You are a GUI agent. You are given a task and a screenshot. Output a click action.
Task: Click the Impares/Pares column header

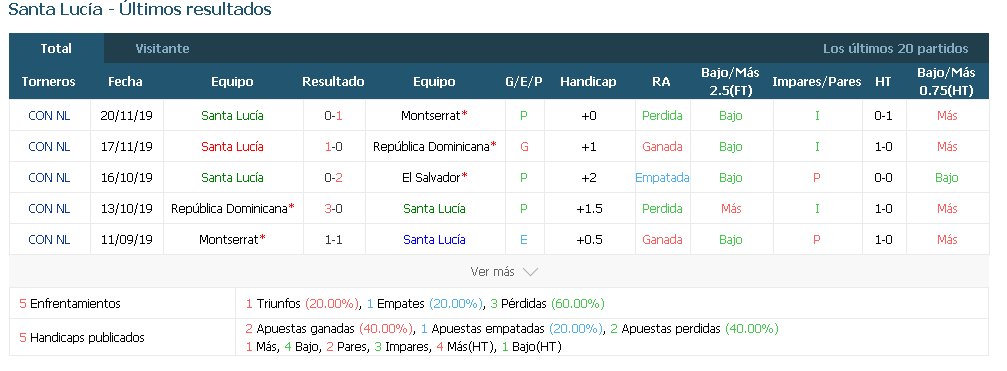(817, 82)
